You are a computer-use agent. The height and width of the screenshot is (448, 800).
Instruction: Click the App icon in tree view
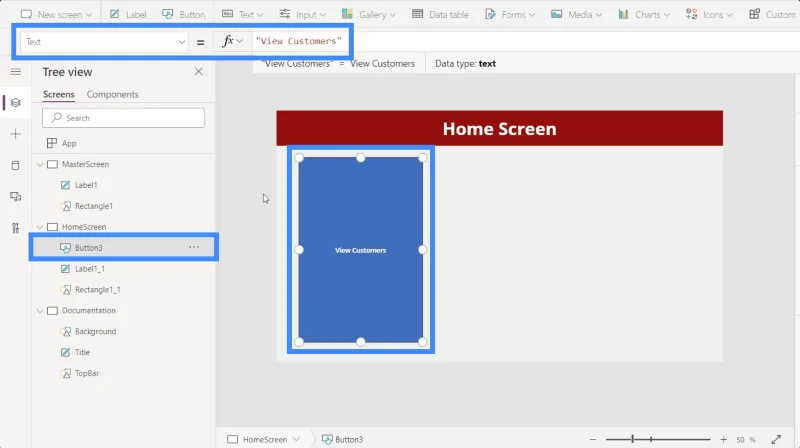coord(52,143)
